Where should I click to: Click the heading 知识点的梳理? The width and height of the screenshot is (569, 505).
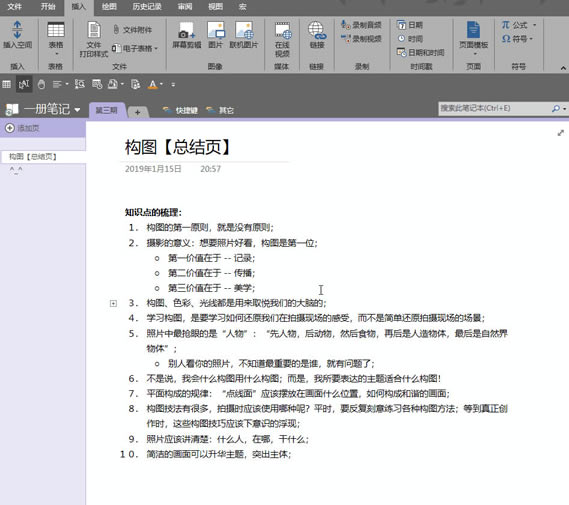click(x=153, y=212)
